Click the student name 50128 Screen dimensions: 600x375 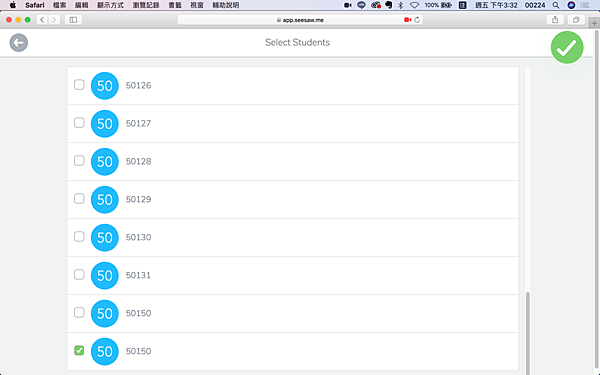(139, 161)
